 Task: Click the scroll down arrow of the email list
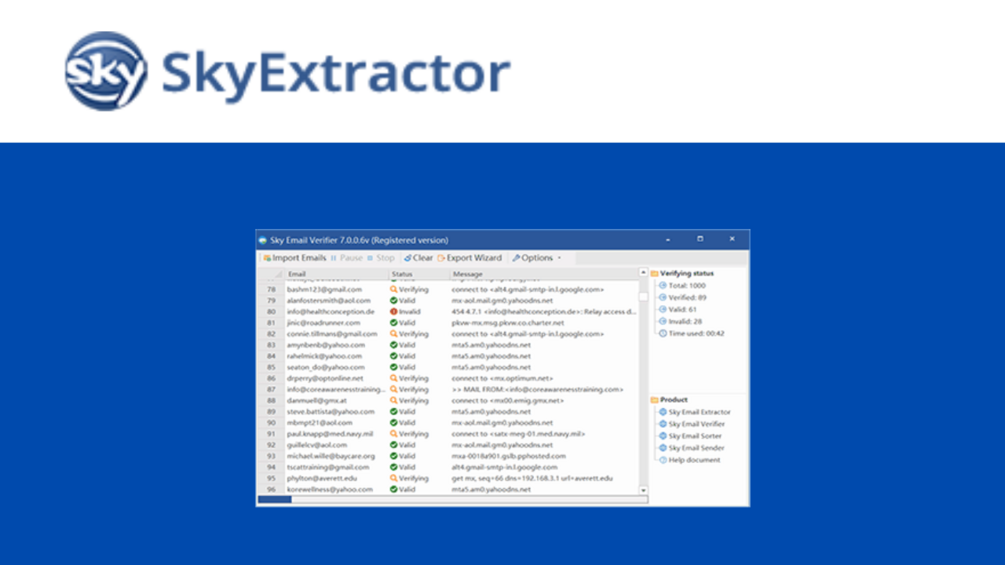point(643,490)
